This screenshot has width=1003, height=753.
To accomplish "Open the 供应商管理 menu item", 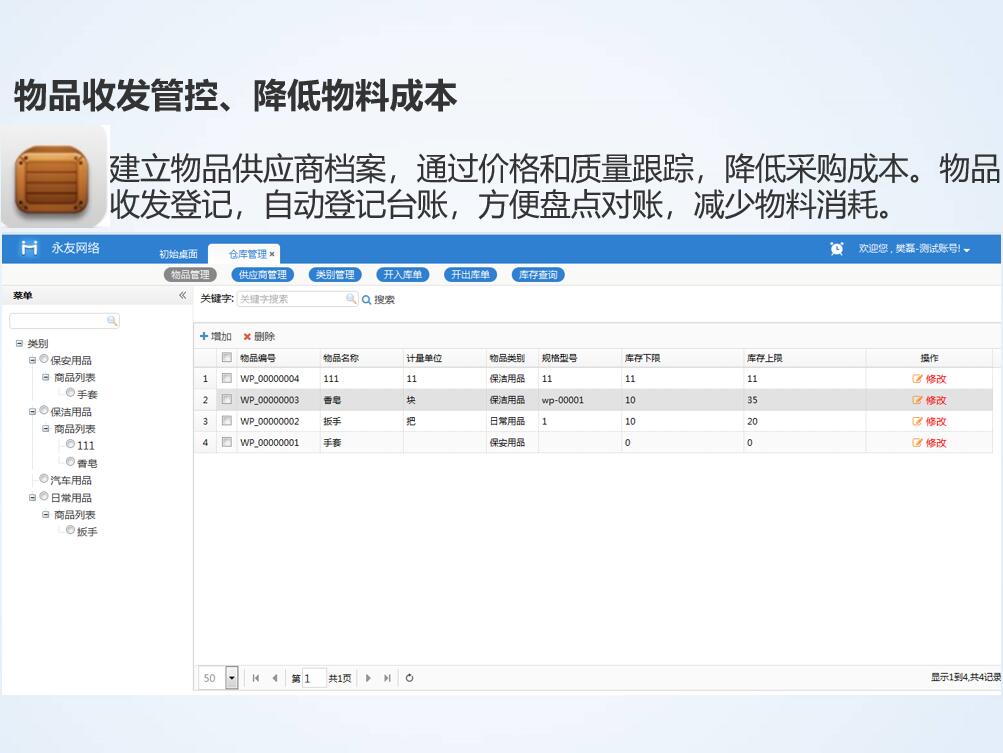I will tap(262, 275).
